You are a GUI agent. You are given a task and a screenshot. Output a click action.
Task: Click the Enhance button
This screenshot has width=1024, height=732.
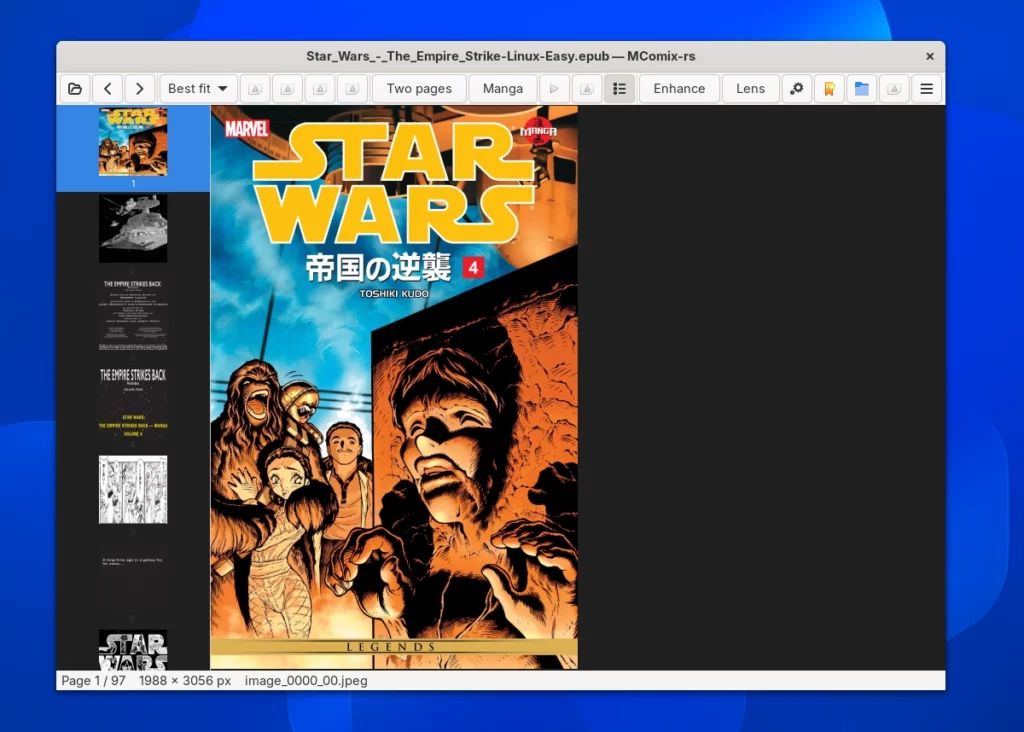tap(679, 89)
